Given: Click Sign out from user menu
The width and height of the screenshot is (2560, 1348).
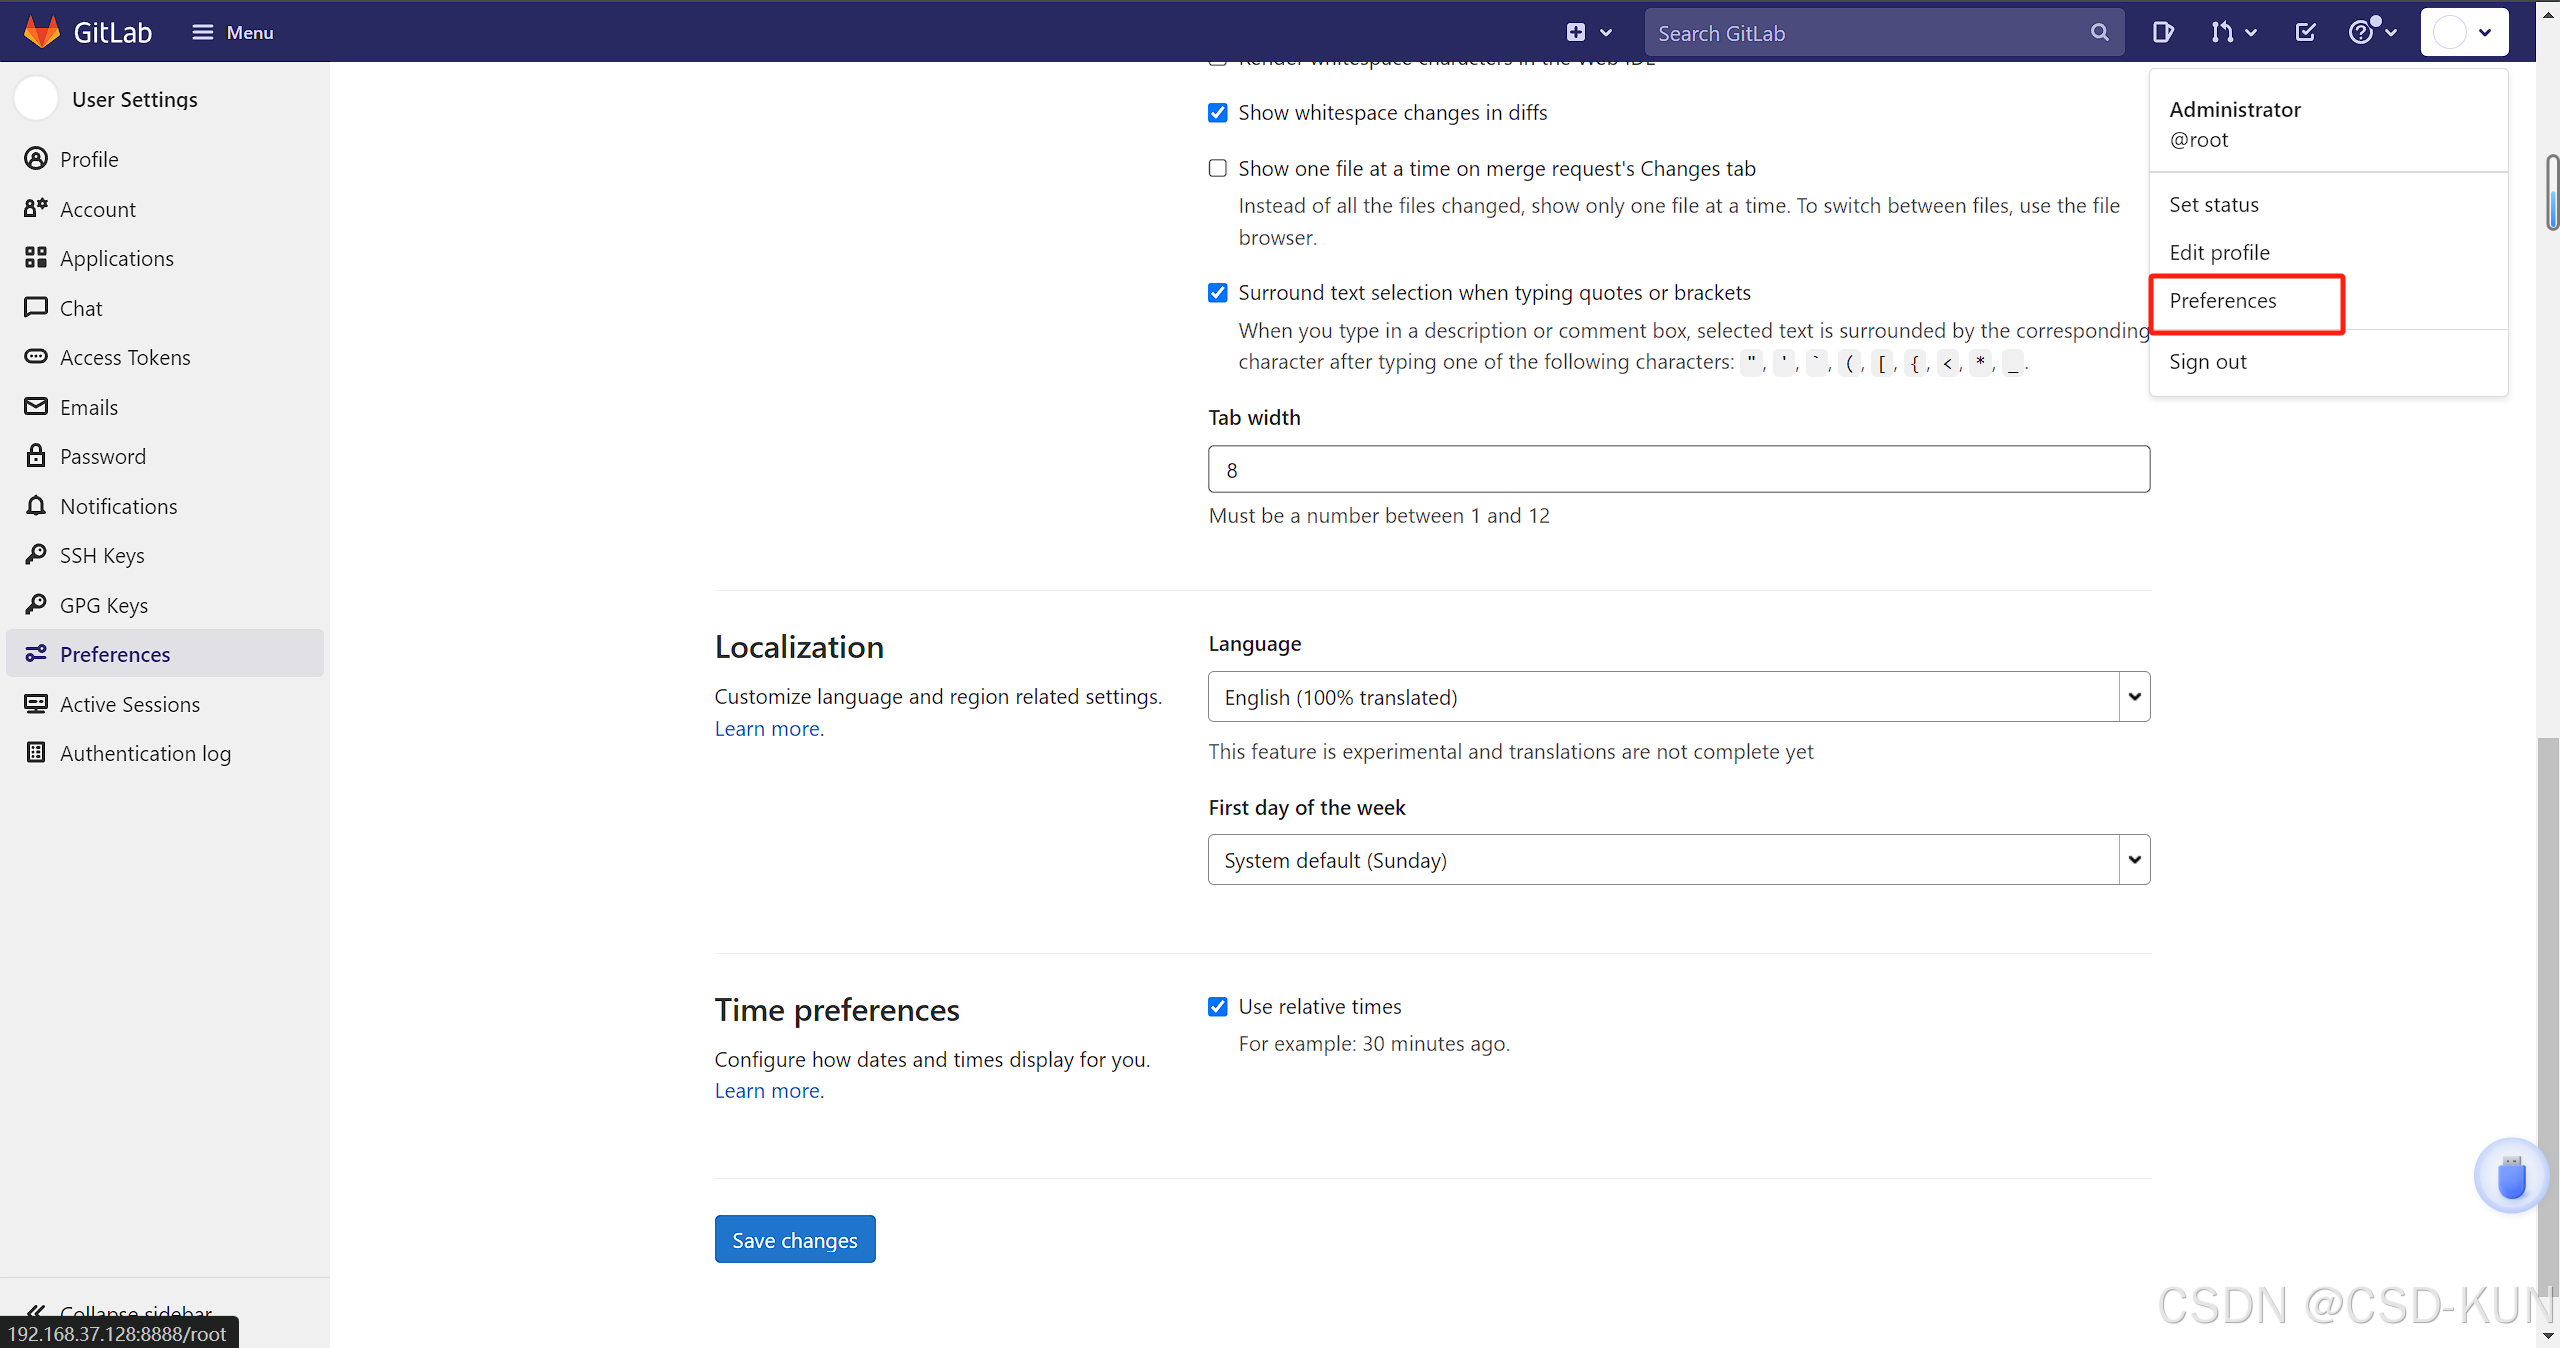Looking at the screenshot, I should click(2208, 361).
